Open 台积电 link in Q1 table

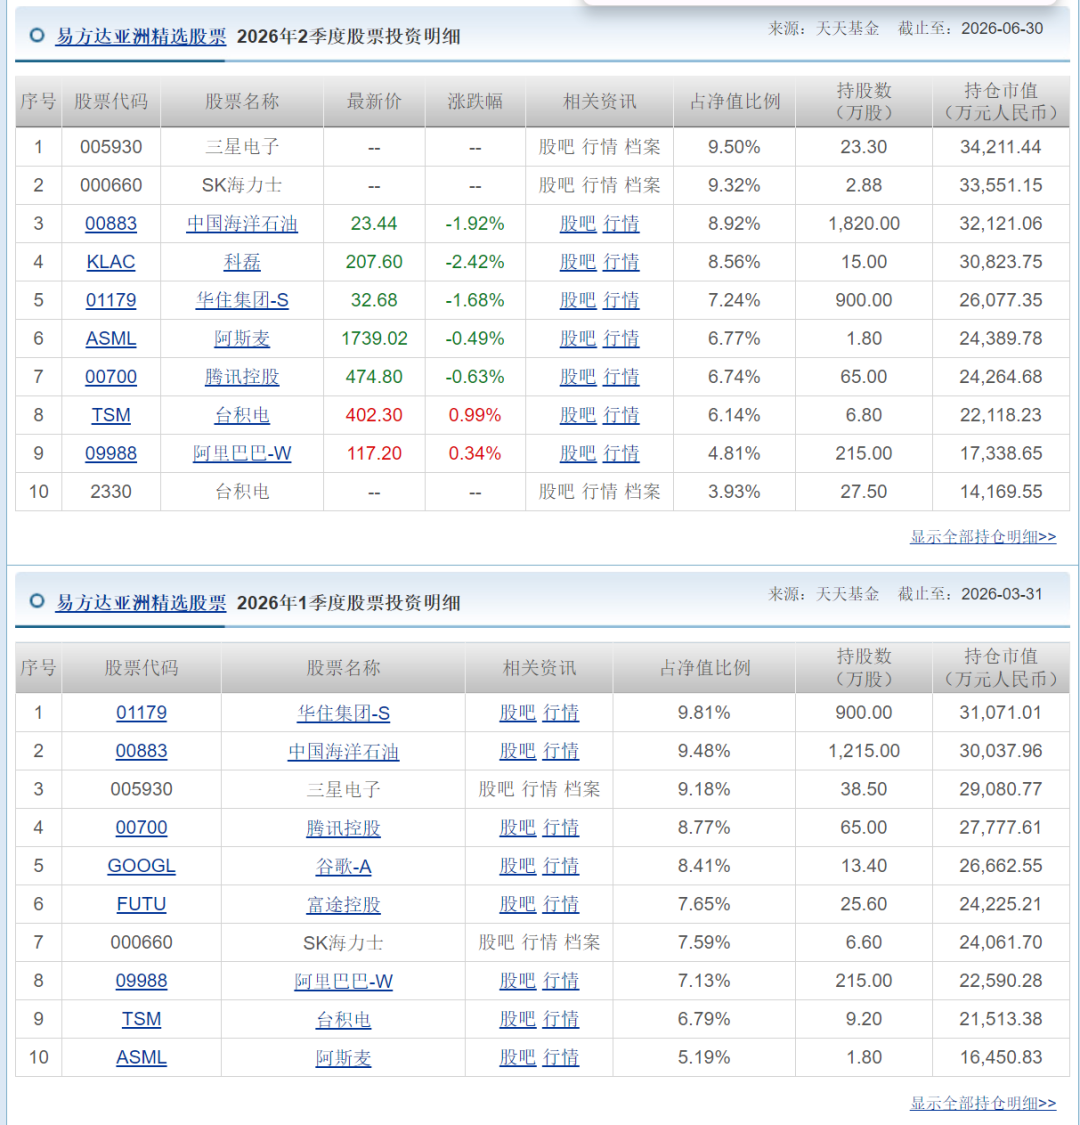(343, 1019)
